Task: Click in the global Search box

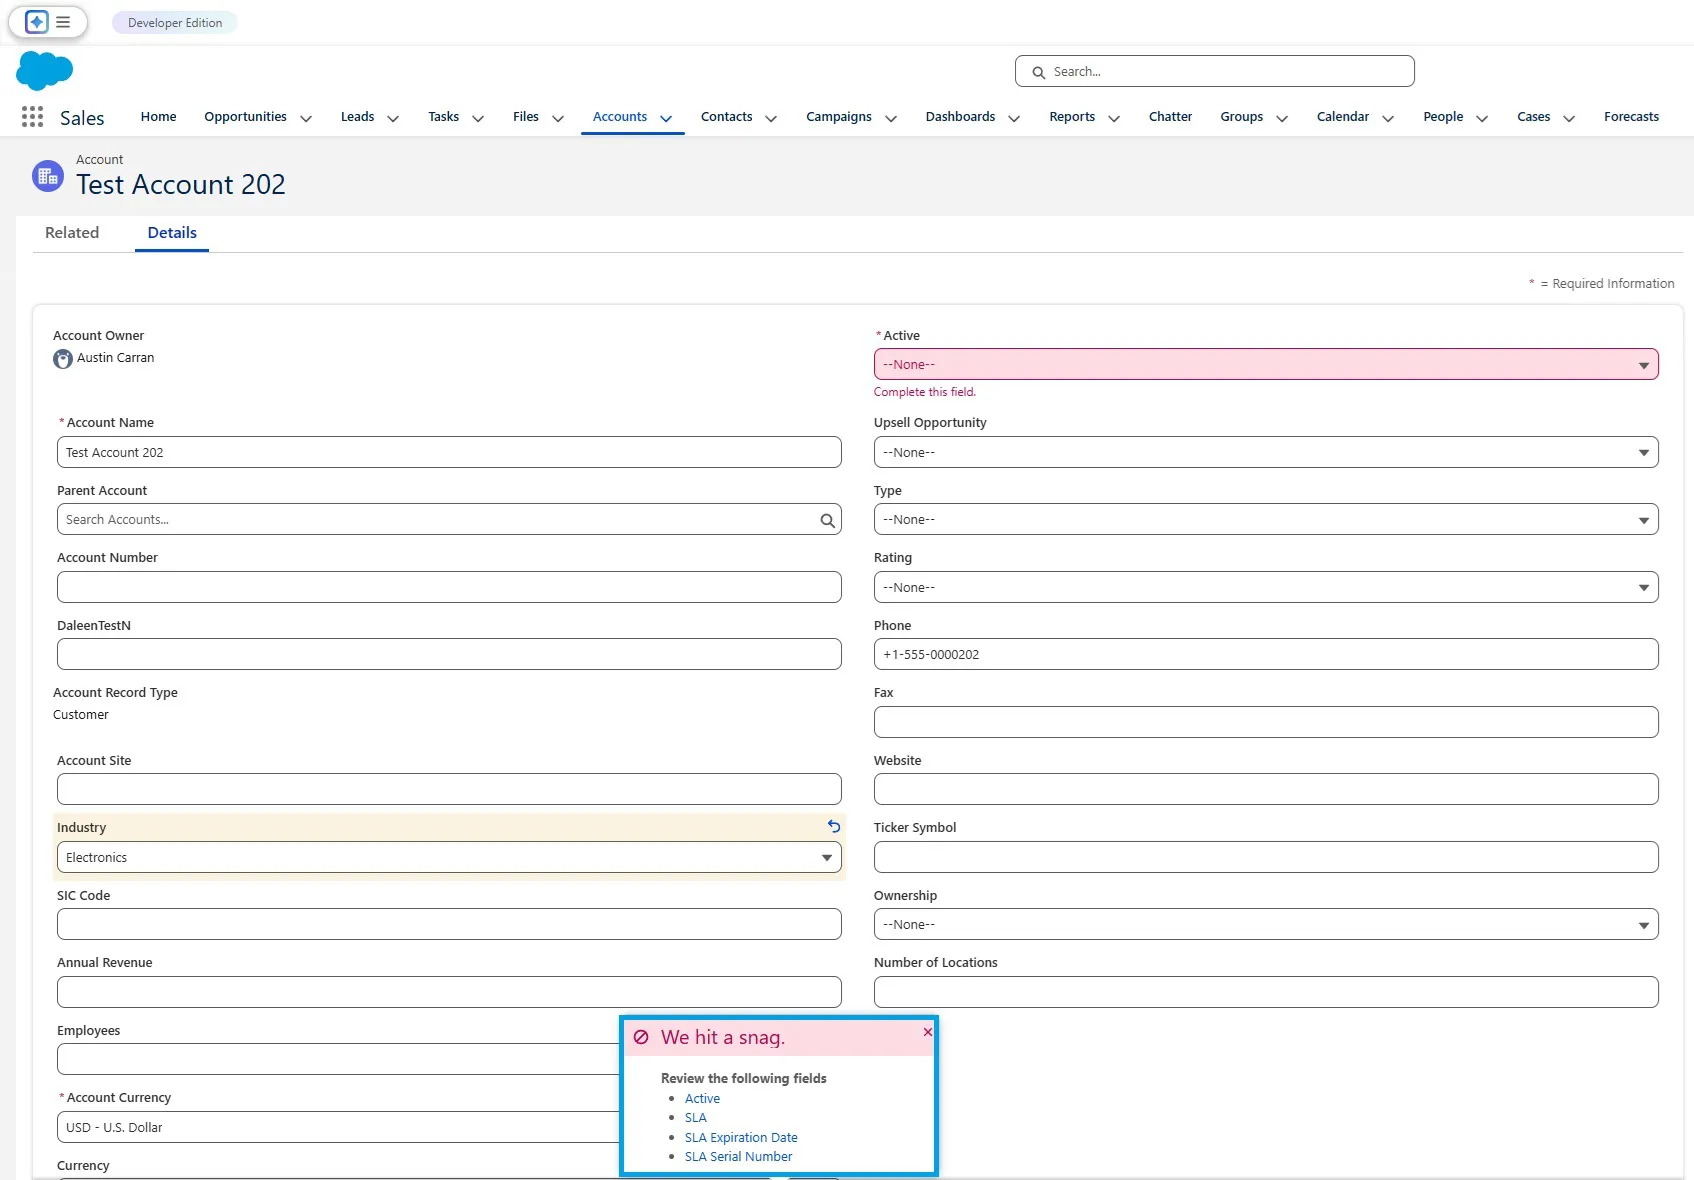Action: point(1214,71)
